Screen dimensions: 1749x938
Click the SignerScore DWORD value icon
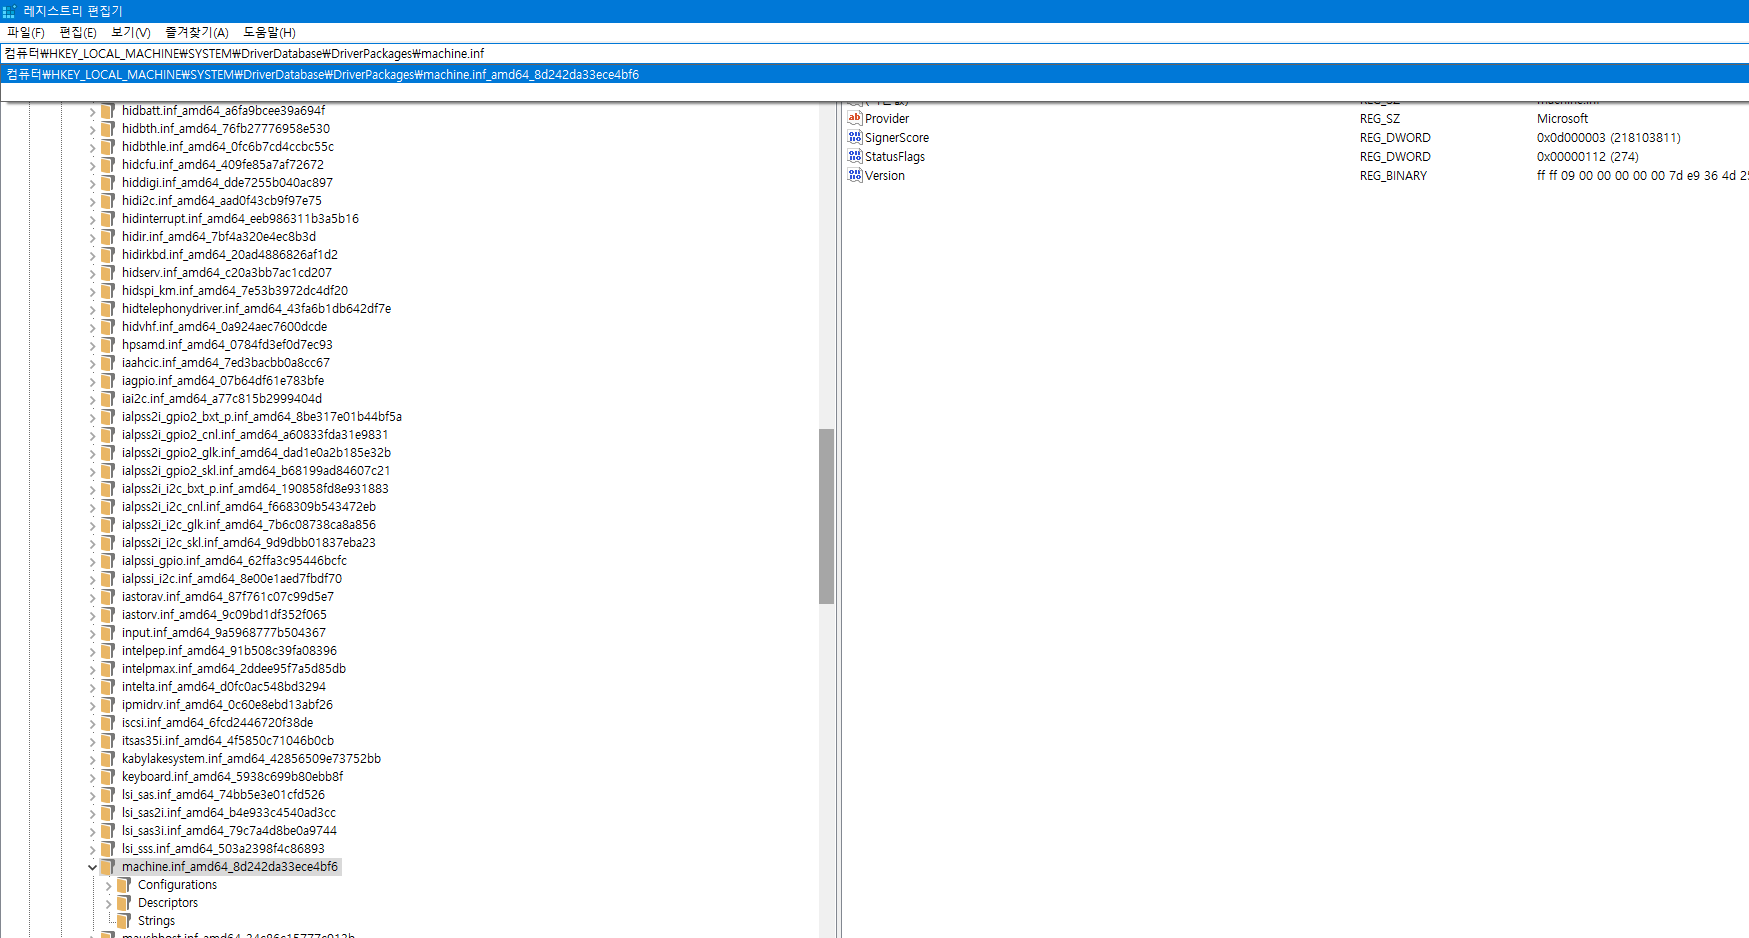[855, 137]
